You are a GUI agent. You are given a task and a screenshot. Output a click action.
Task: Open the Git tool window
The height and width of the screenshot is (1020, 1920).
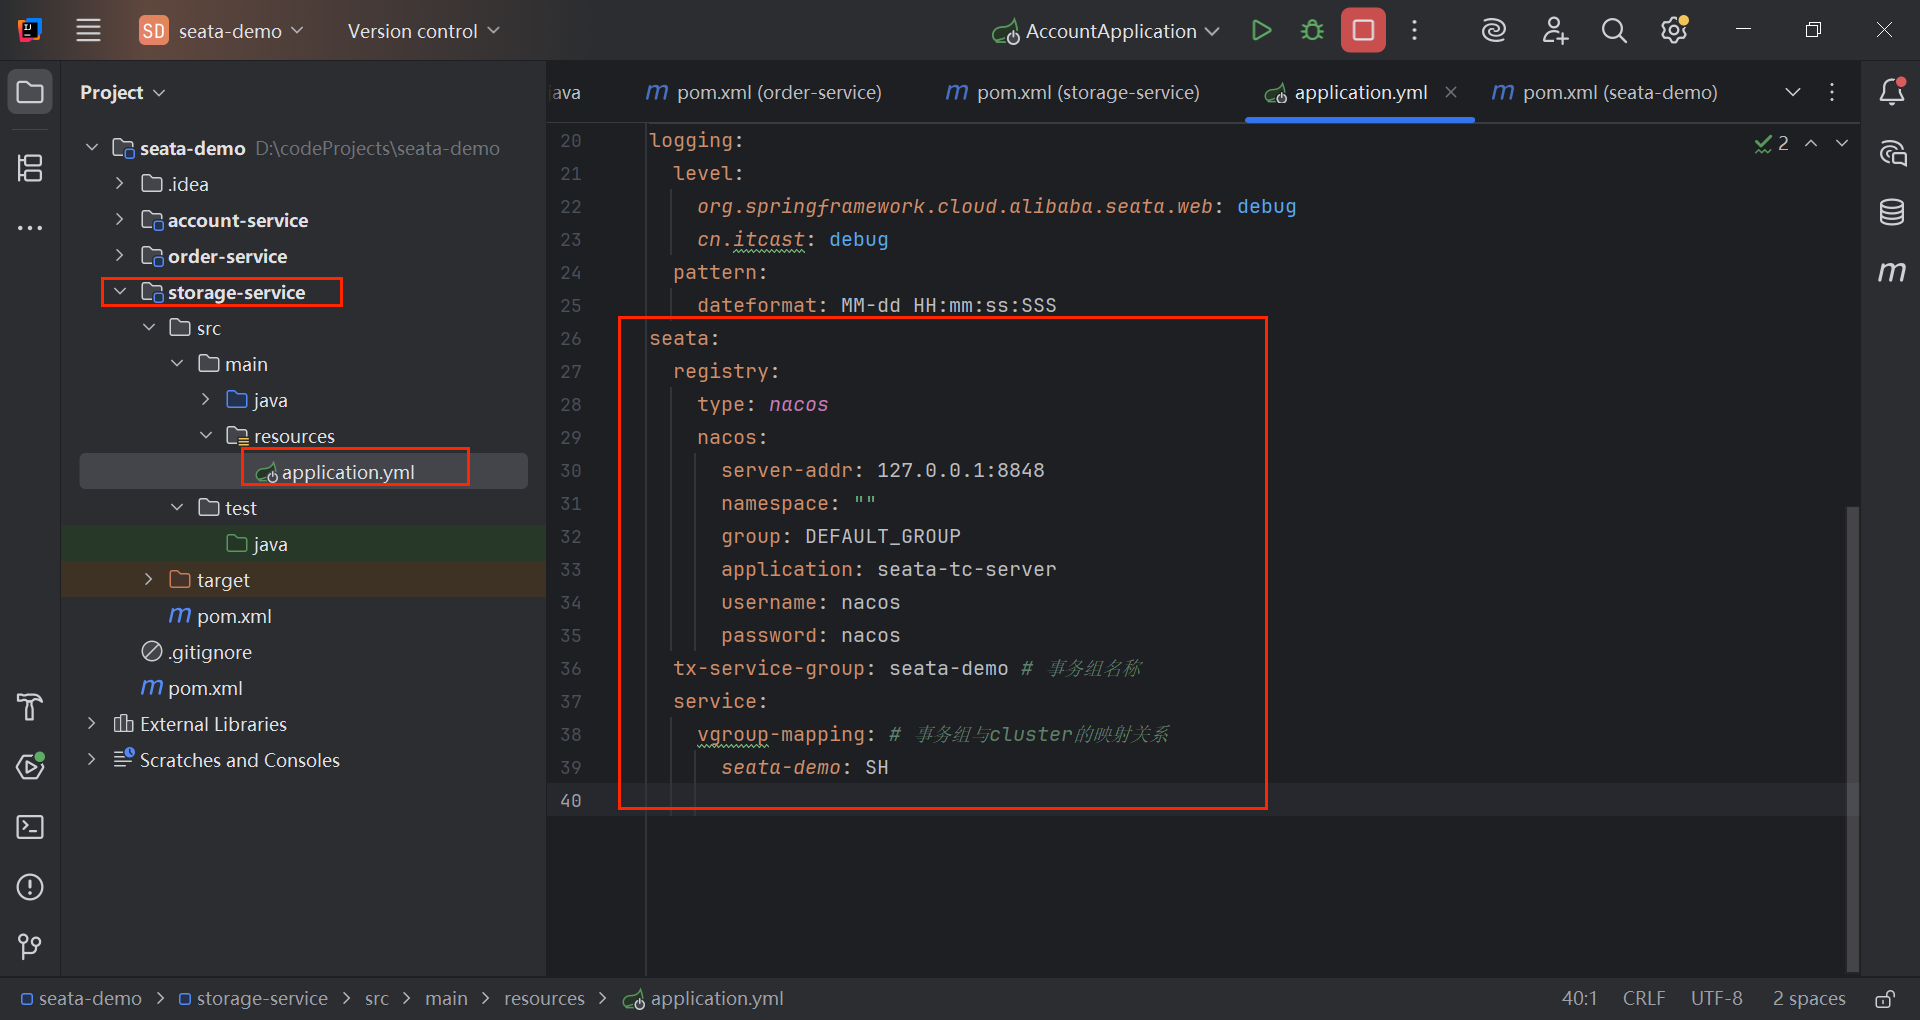click(30, 946)
